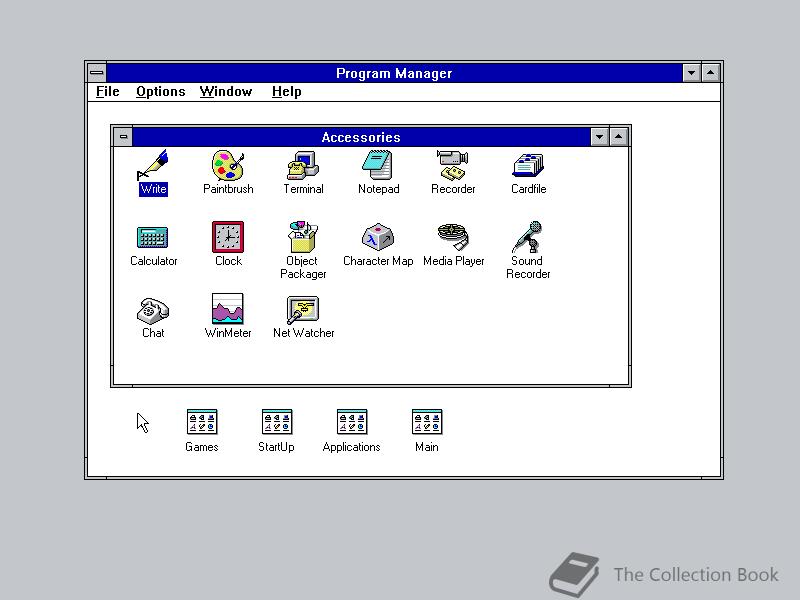Select the Media Player film reel icon
Viewport: 800px width, 600px height.
pyautogui.click(x=453, y=237)
